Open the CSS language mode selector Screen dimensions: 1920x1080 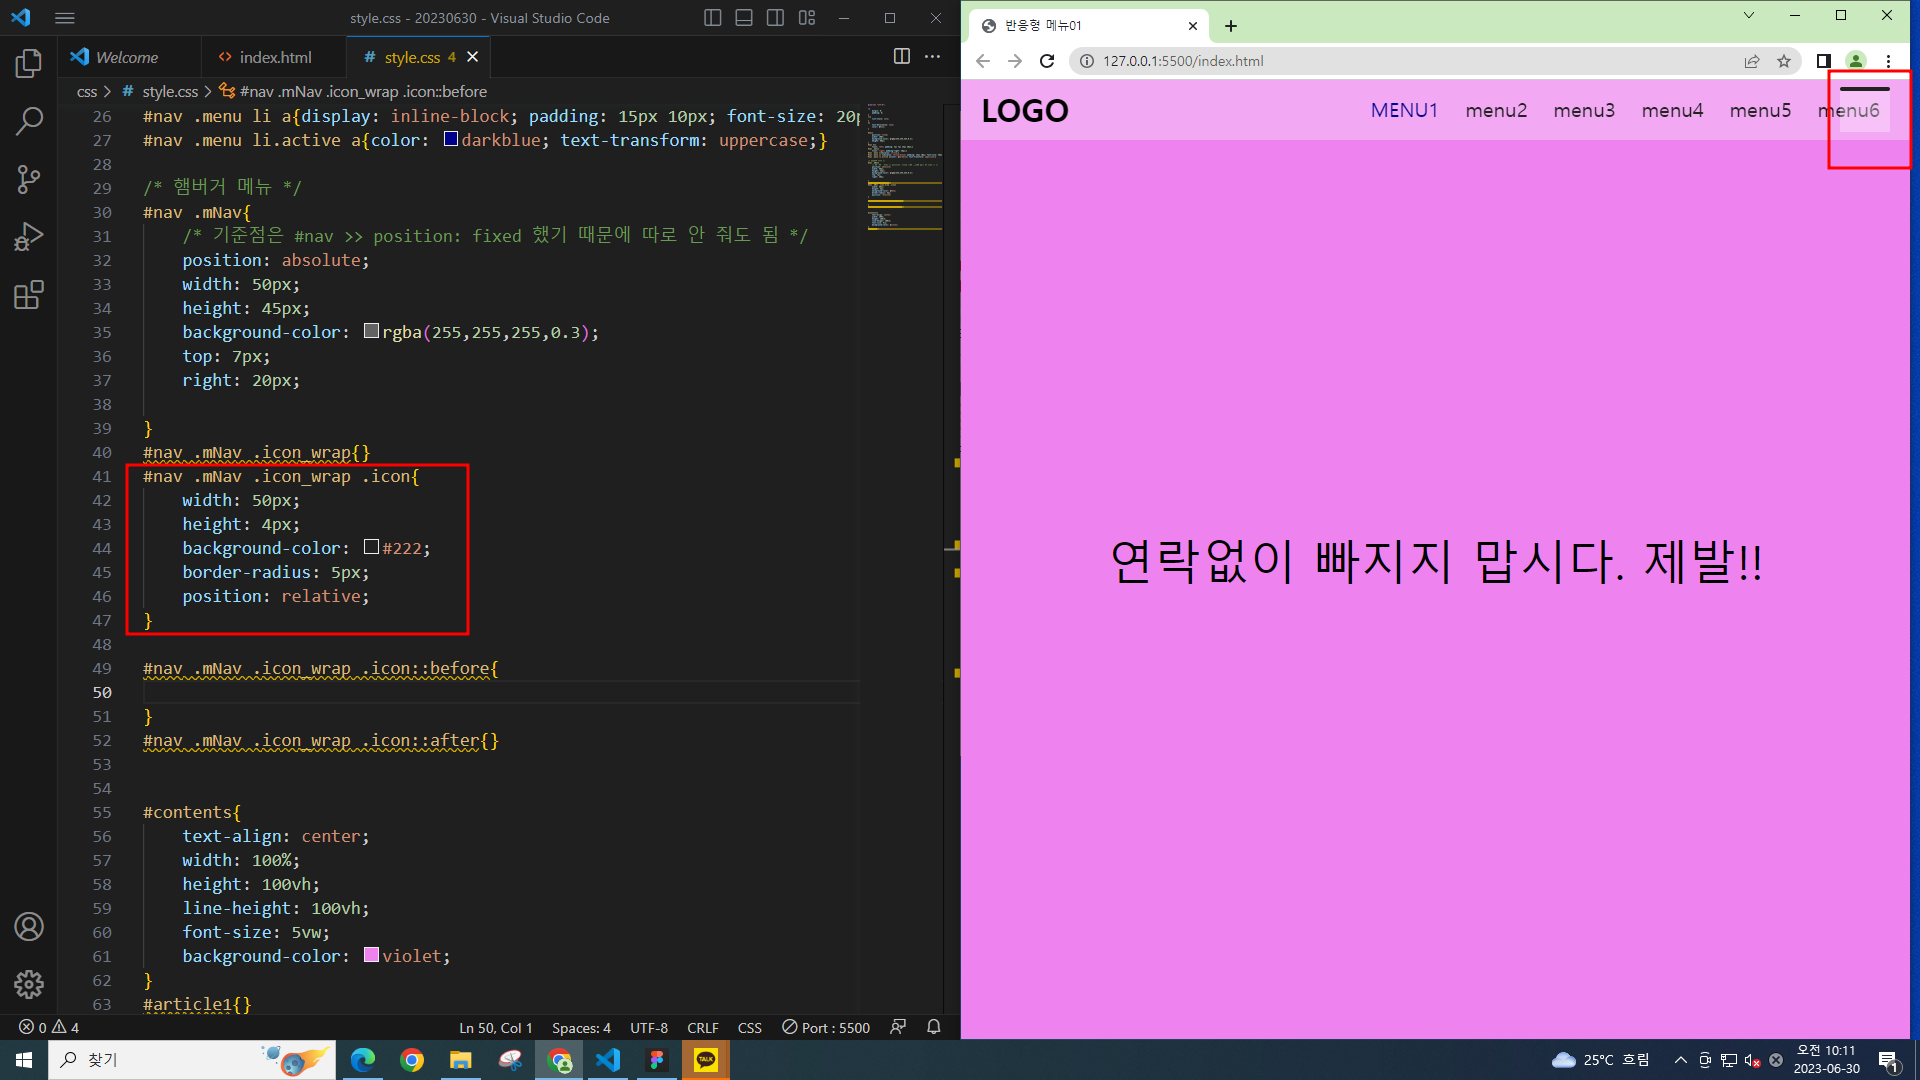click(749, 1028)
